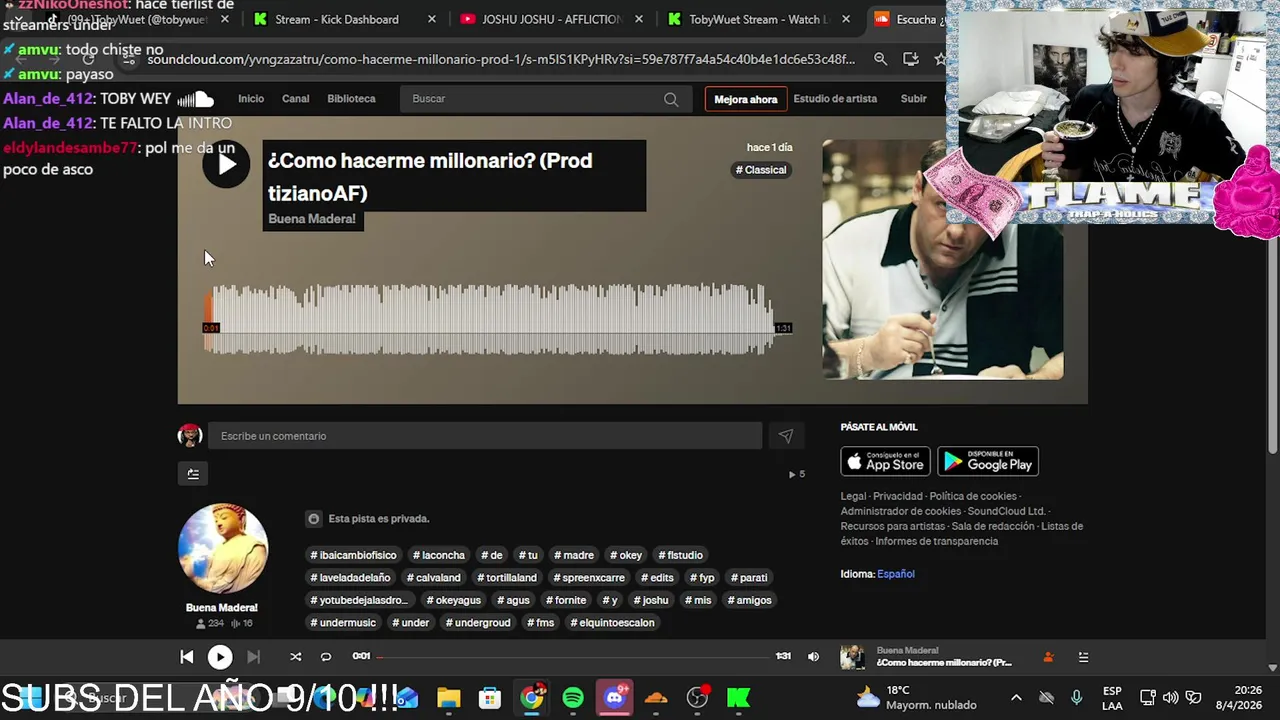Go to Inicio in SoundCloud nav
The width and height of the screenshot is (1280, 720).
(x=251, y=99)
